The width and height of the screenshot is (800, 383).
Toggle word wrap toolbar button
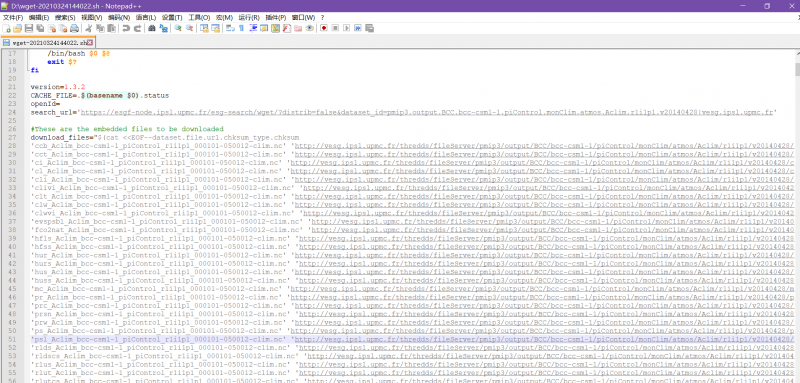[230, 28]
